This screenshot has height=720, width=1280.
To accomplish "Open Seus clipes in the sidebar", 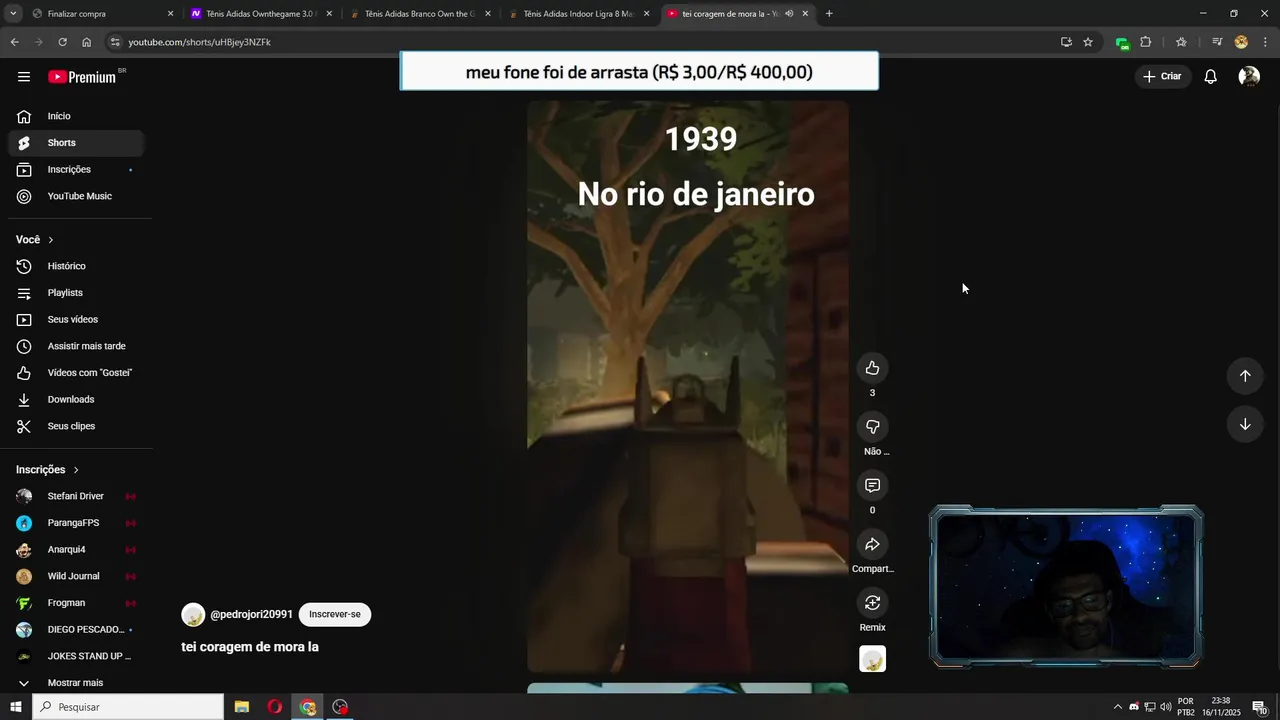I will pos(76,426).
